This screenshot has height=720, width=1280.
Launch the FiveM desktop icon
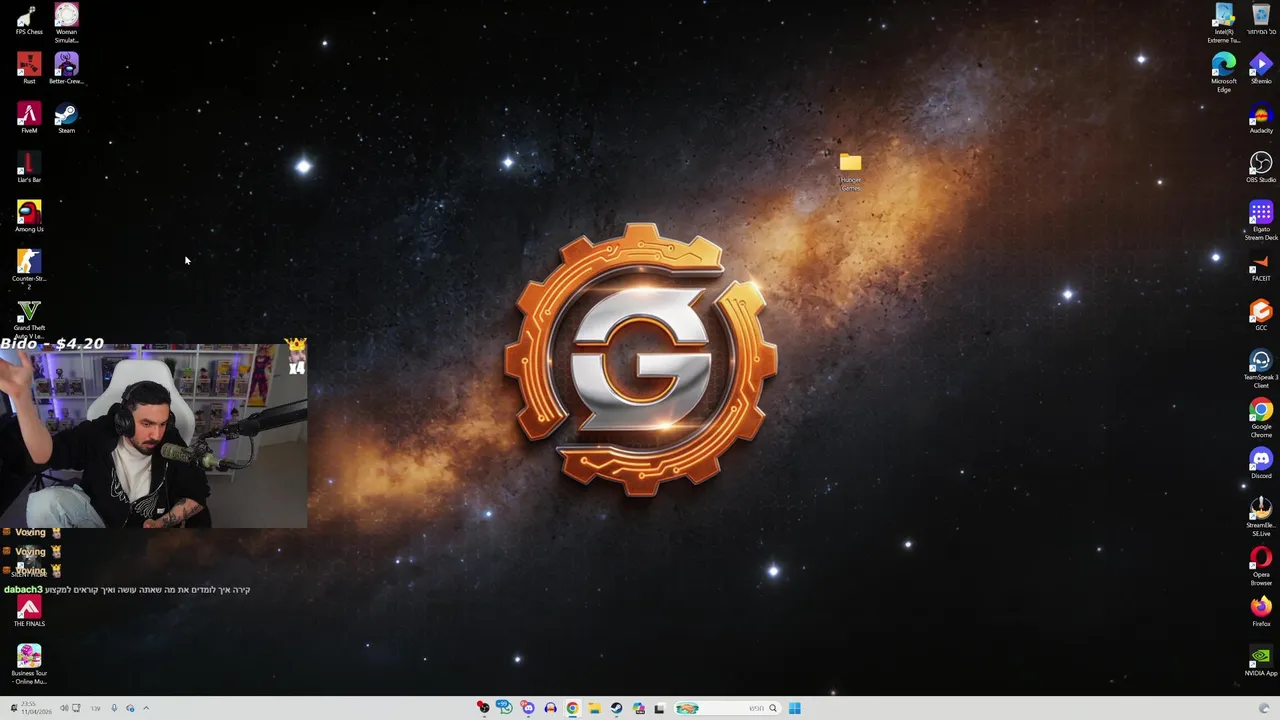[29, 118]
